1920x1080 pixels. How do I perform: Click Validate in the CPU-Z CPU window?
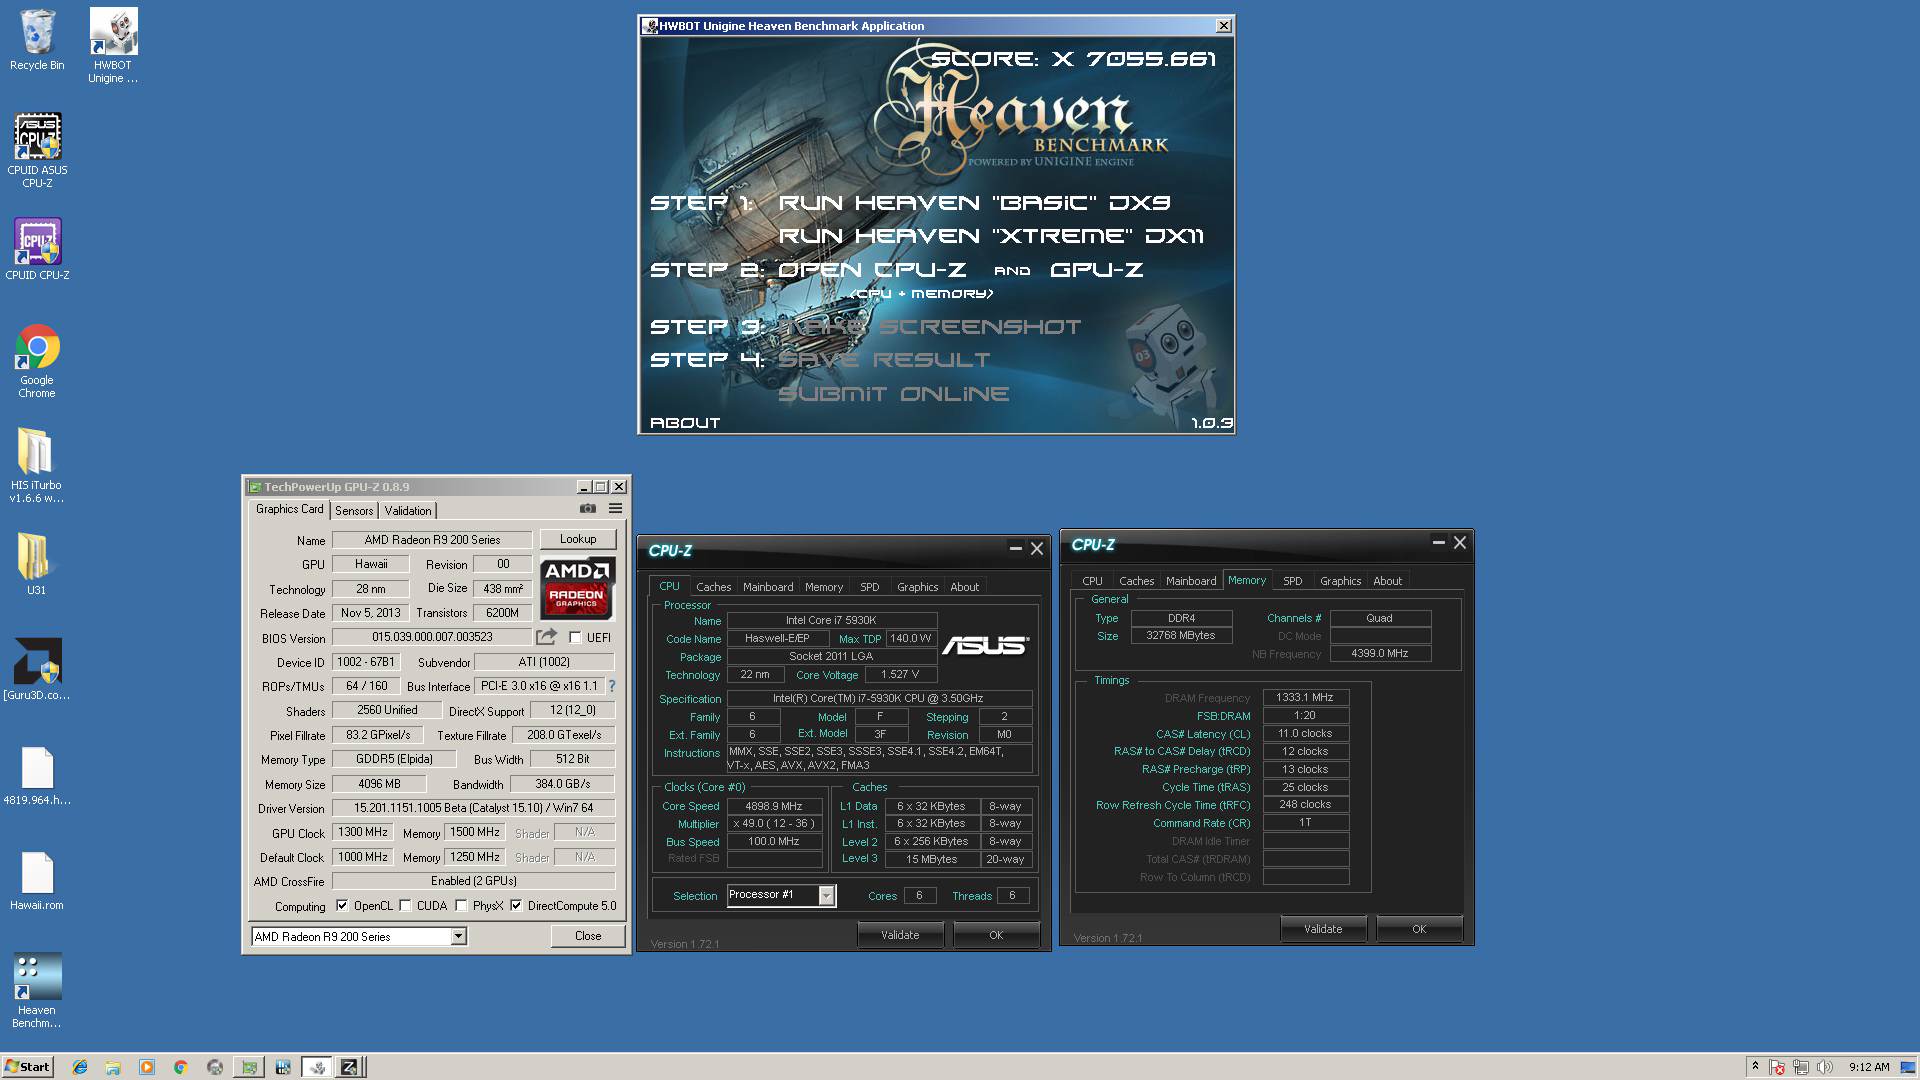[x=900, y=935]
